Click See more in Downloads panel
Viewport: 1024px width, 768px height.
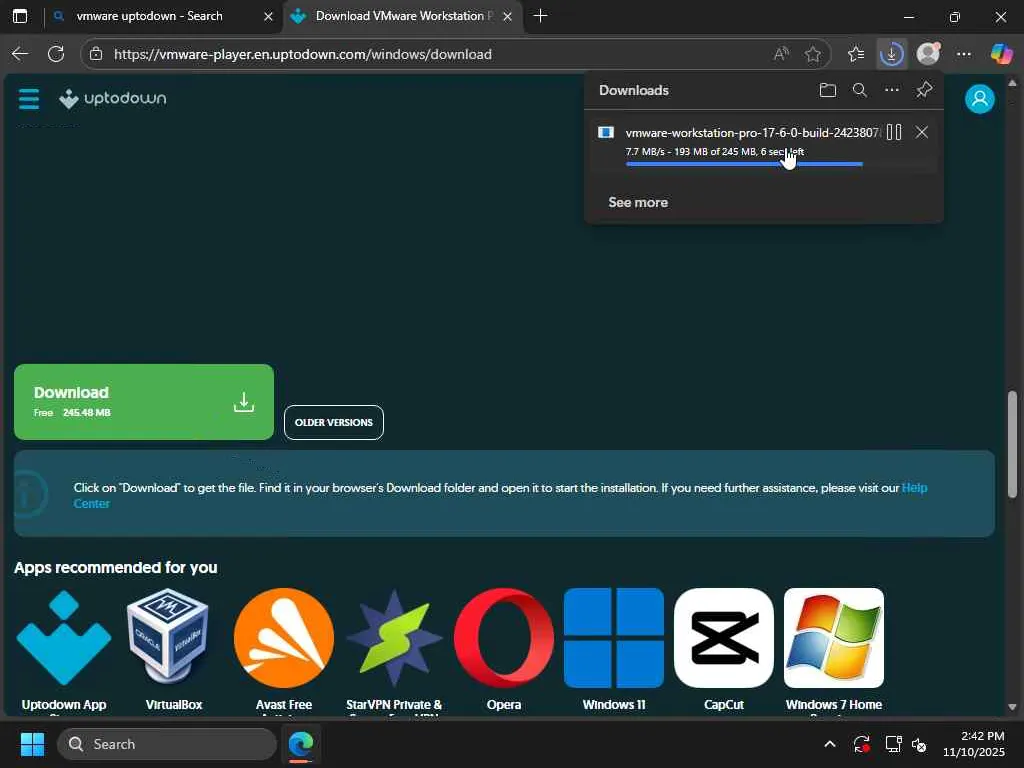[x=638, y=202]
